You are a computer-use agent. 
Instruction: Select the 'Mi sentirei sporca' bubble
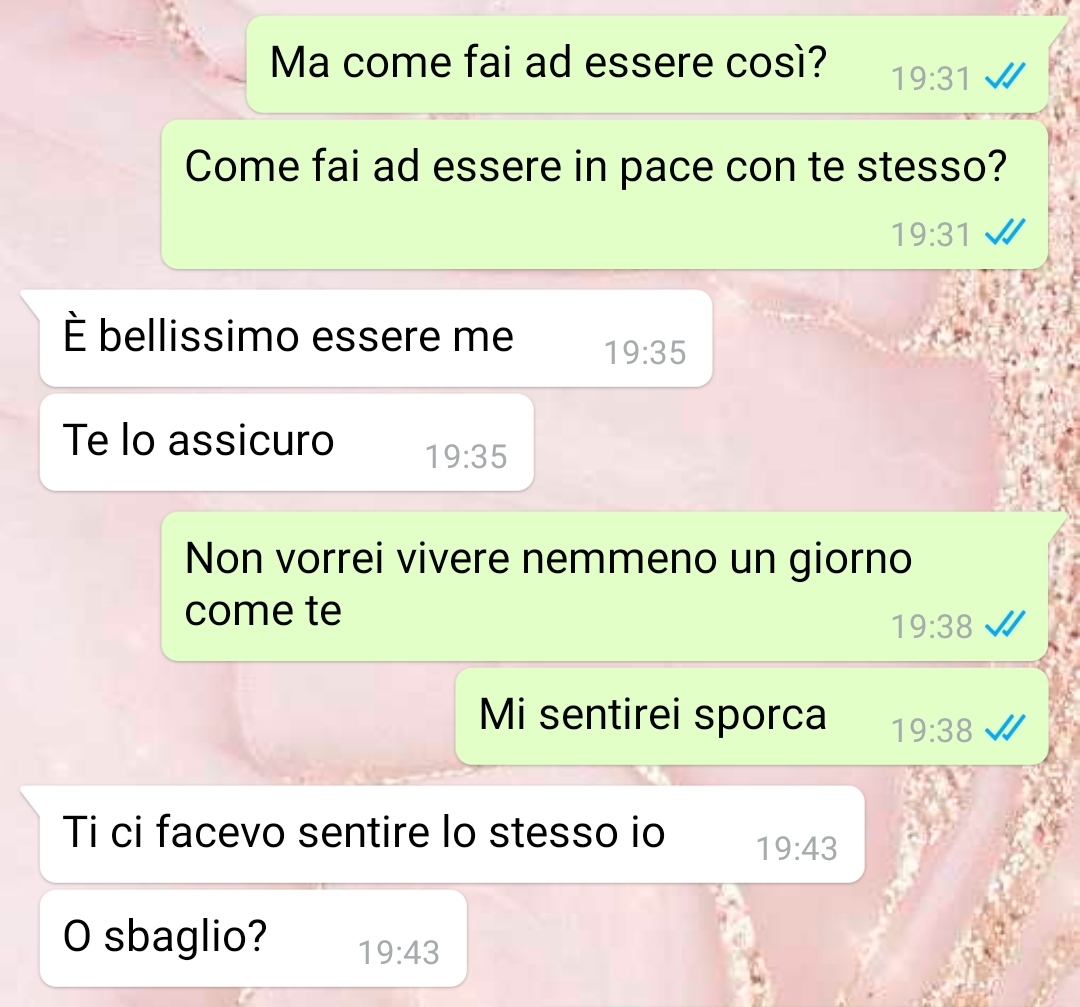click(751, 716)
